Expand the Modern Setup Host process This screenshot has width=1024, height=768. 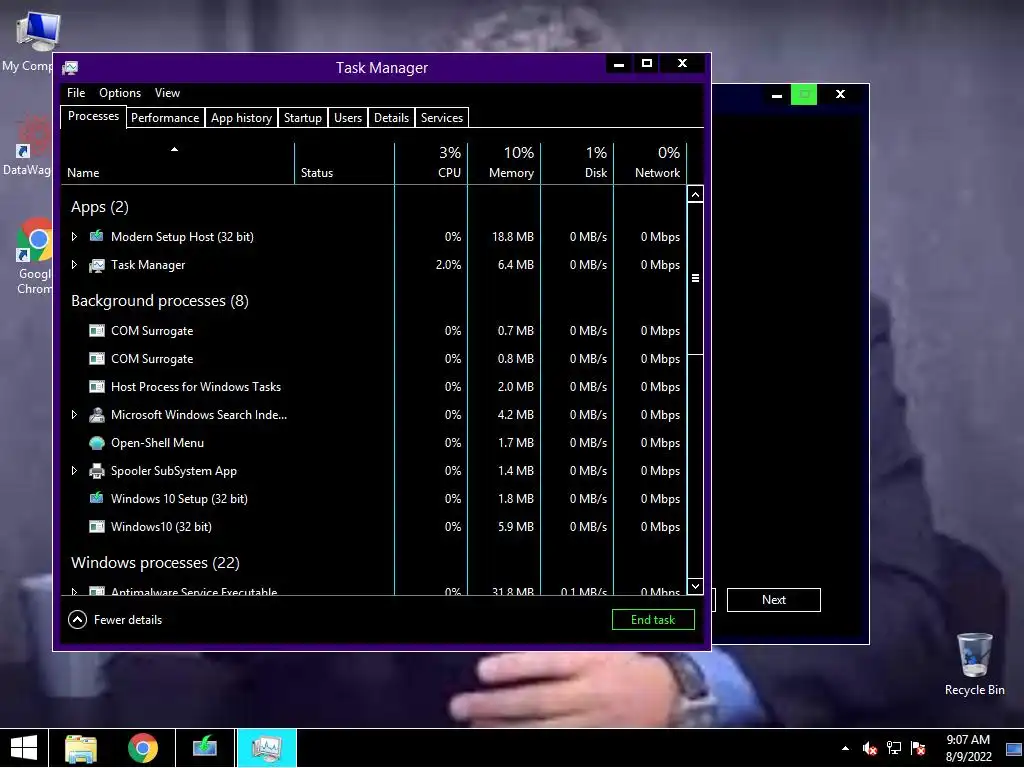click(74, 236)
